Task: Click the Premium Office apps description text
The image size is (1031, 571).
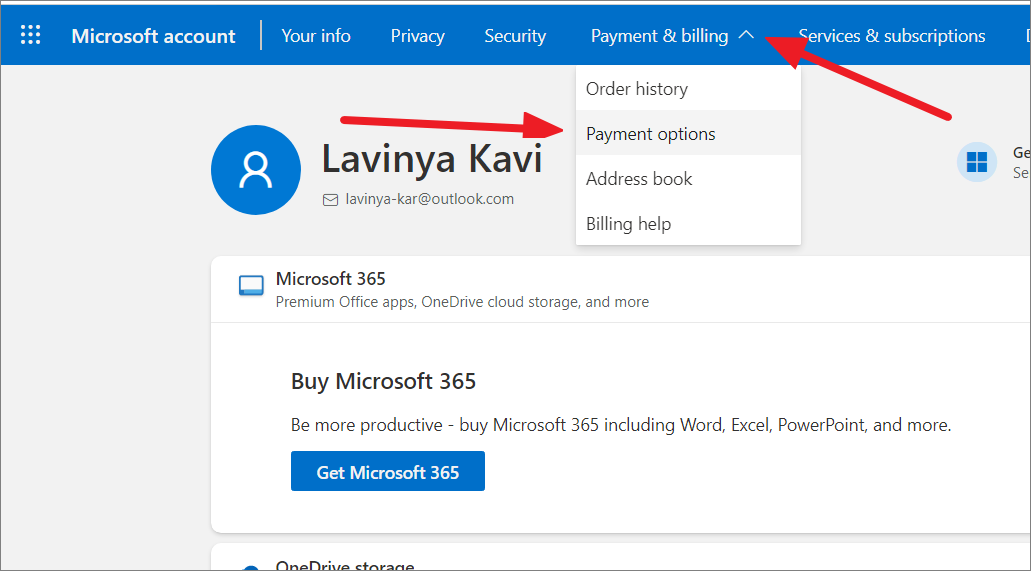Action: click(462, 302)
